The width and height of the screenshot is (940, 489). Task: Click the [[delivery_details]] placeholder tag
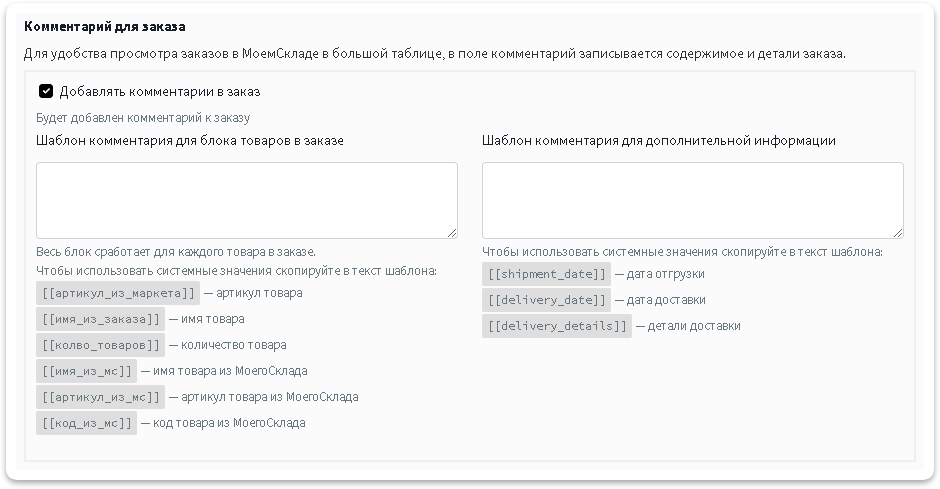pos(557,326)
